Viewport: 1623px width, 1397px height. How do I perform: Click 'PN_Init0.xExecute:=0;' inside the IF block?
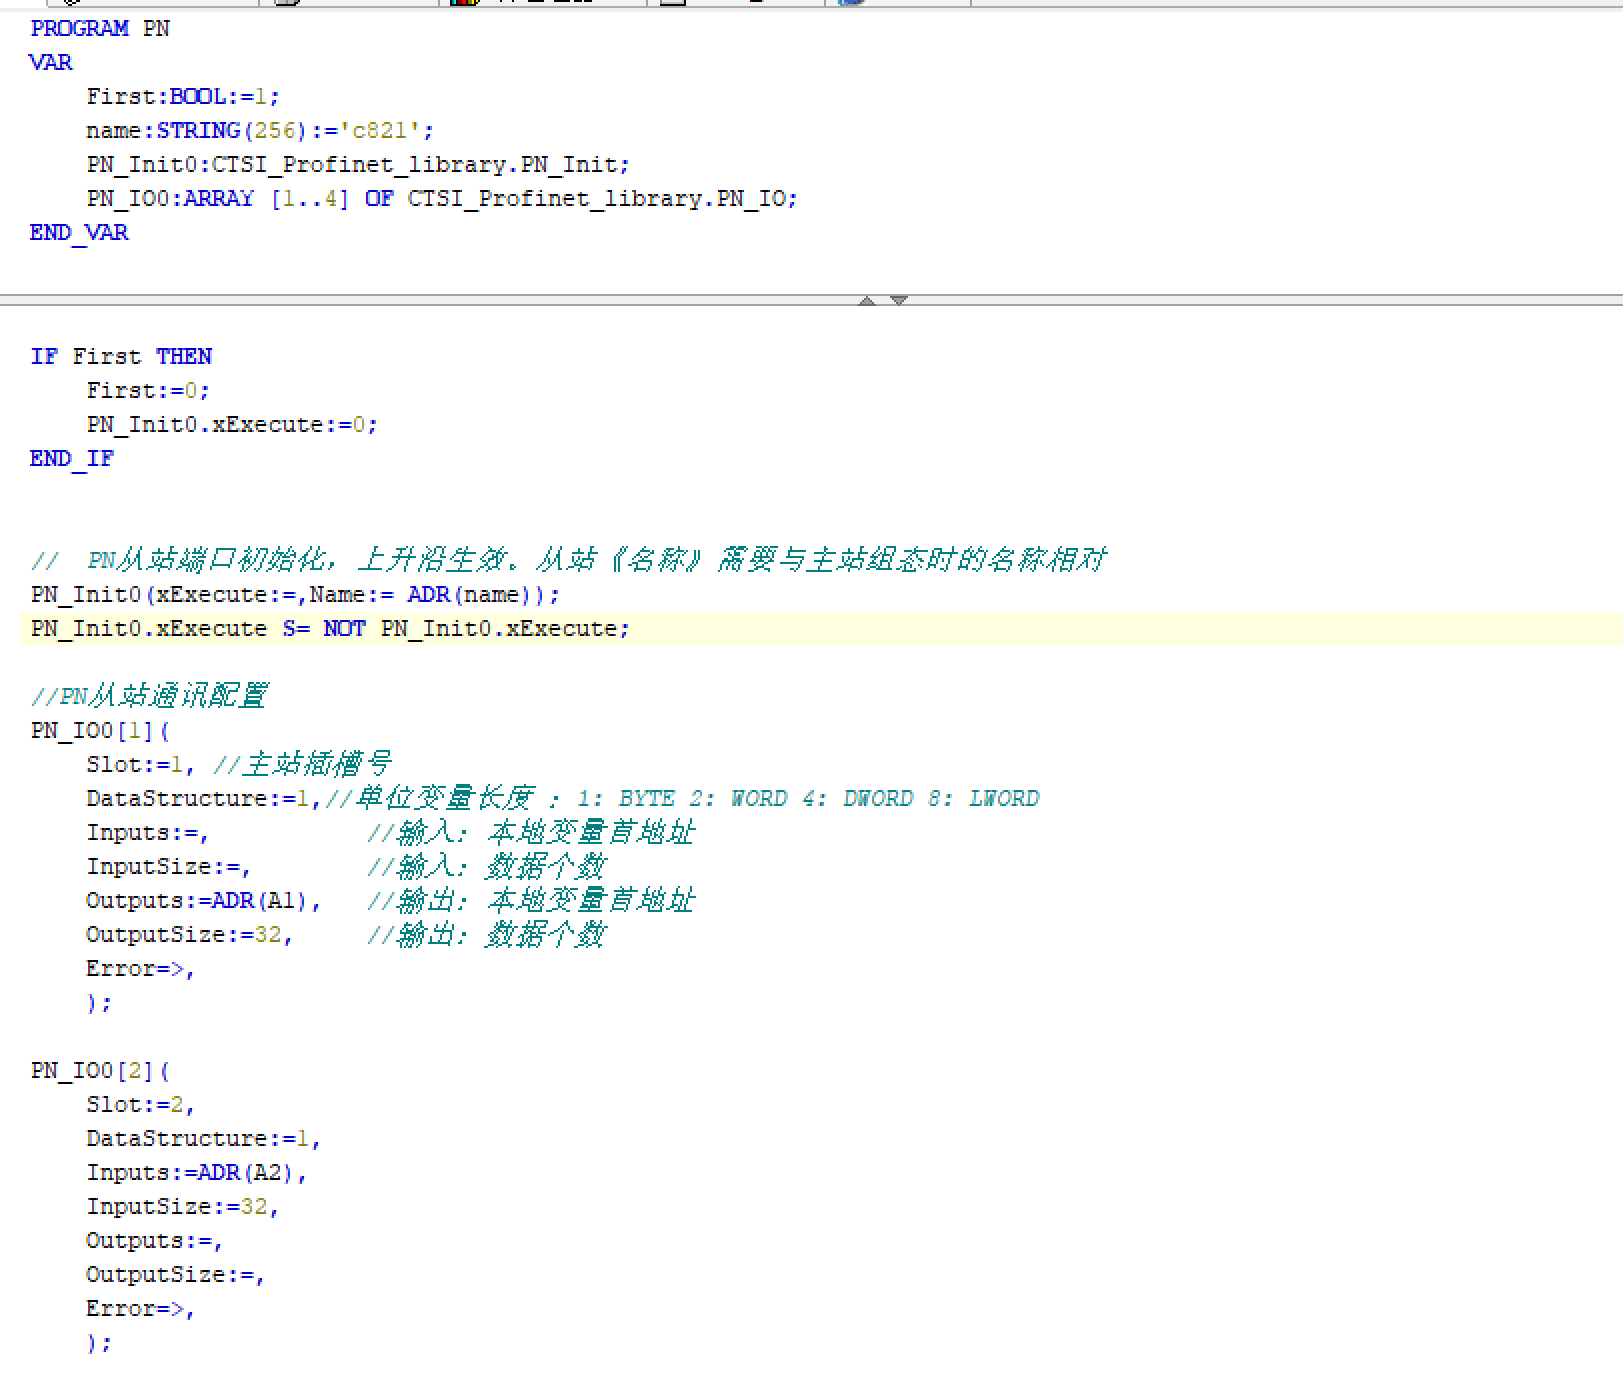[x=232, y=425]
